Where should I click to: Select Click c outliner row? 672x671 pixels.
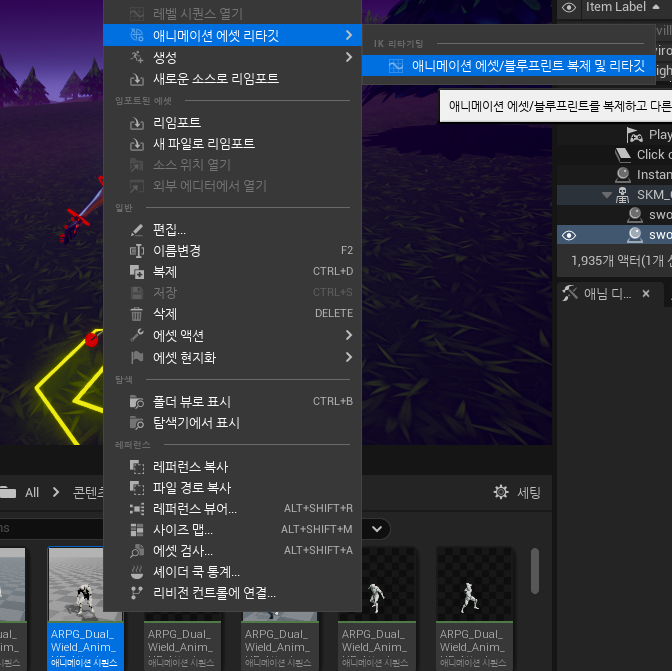click(614, 155)
